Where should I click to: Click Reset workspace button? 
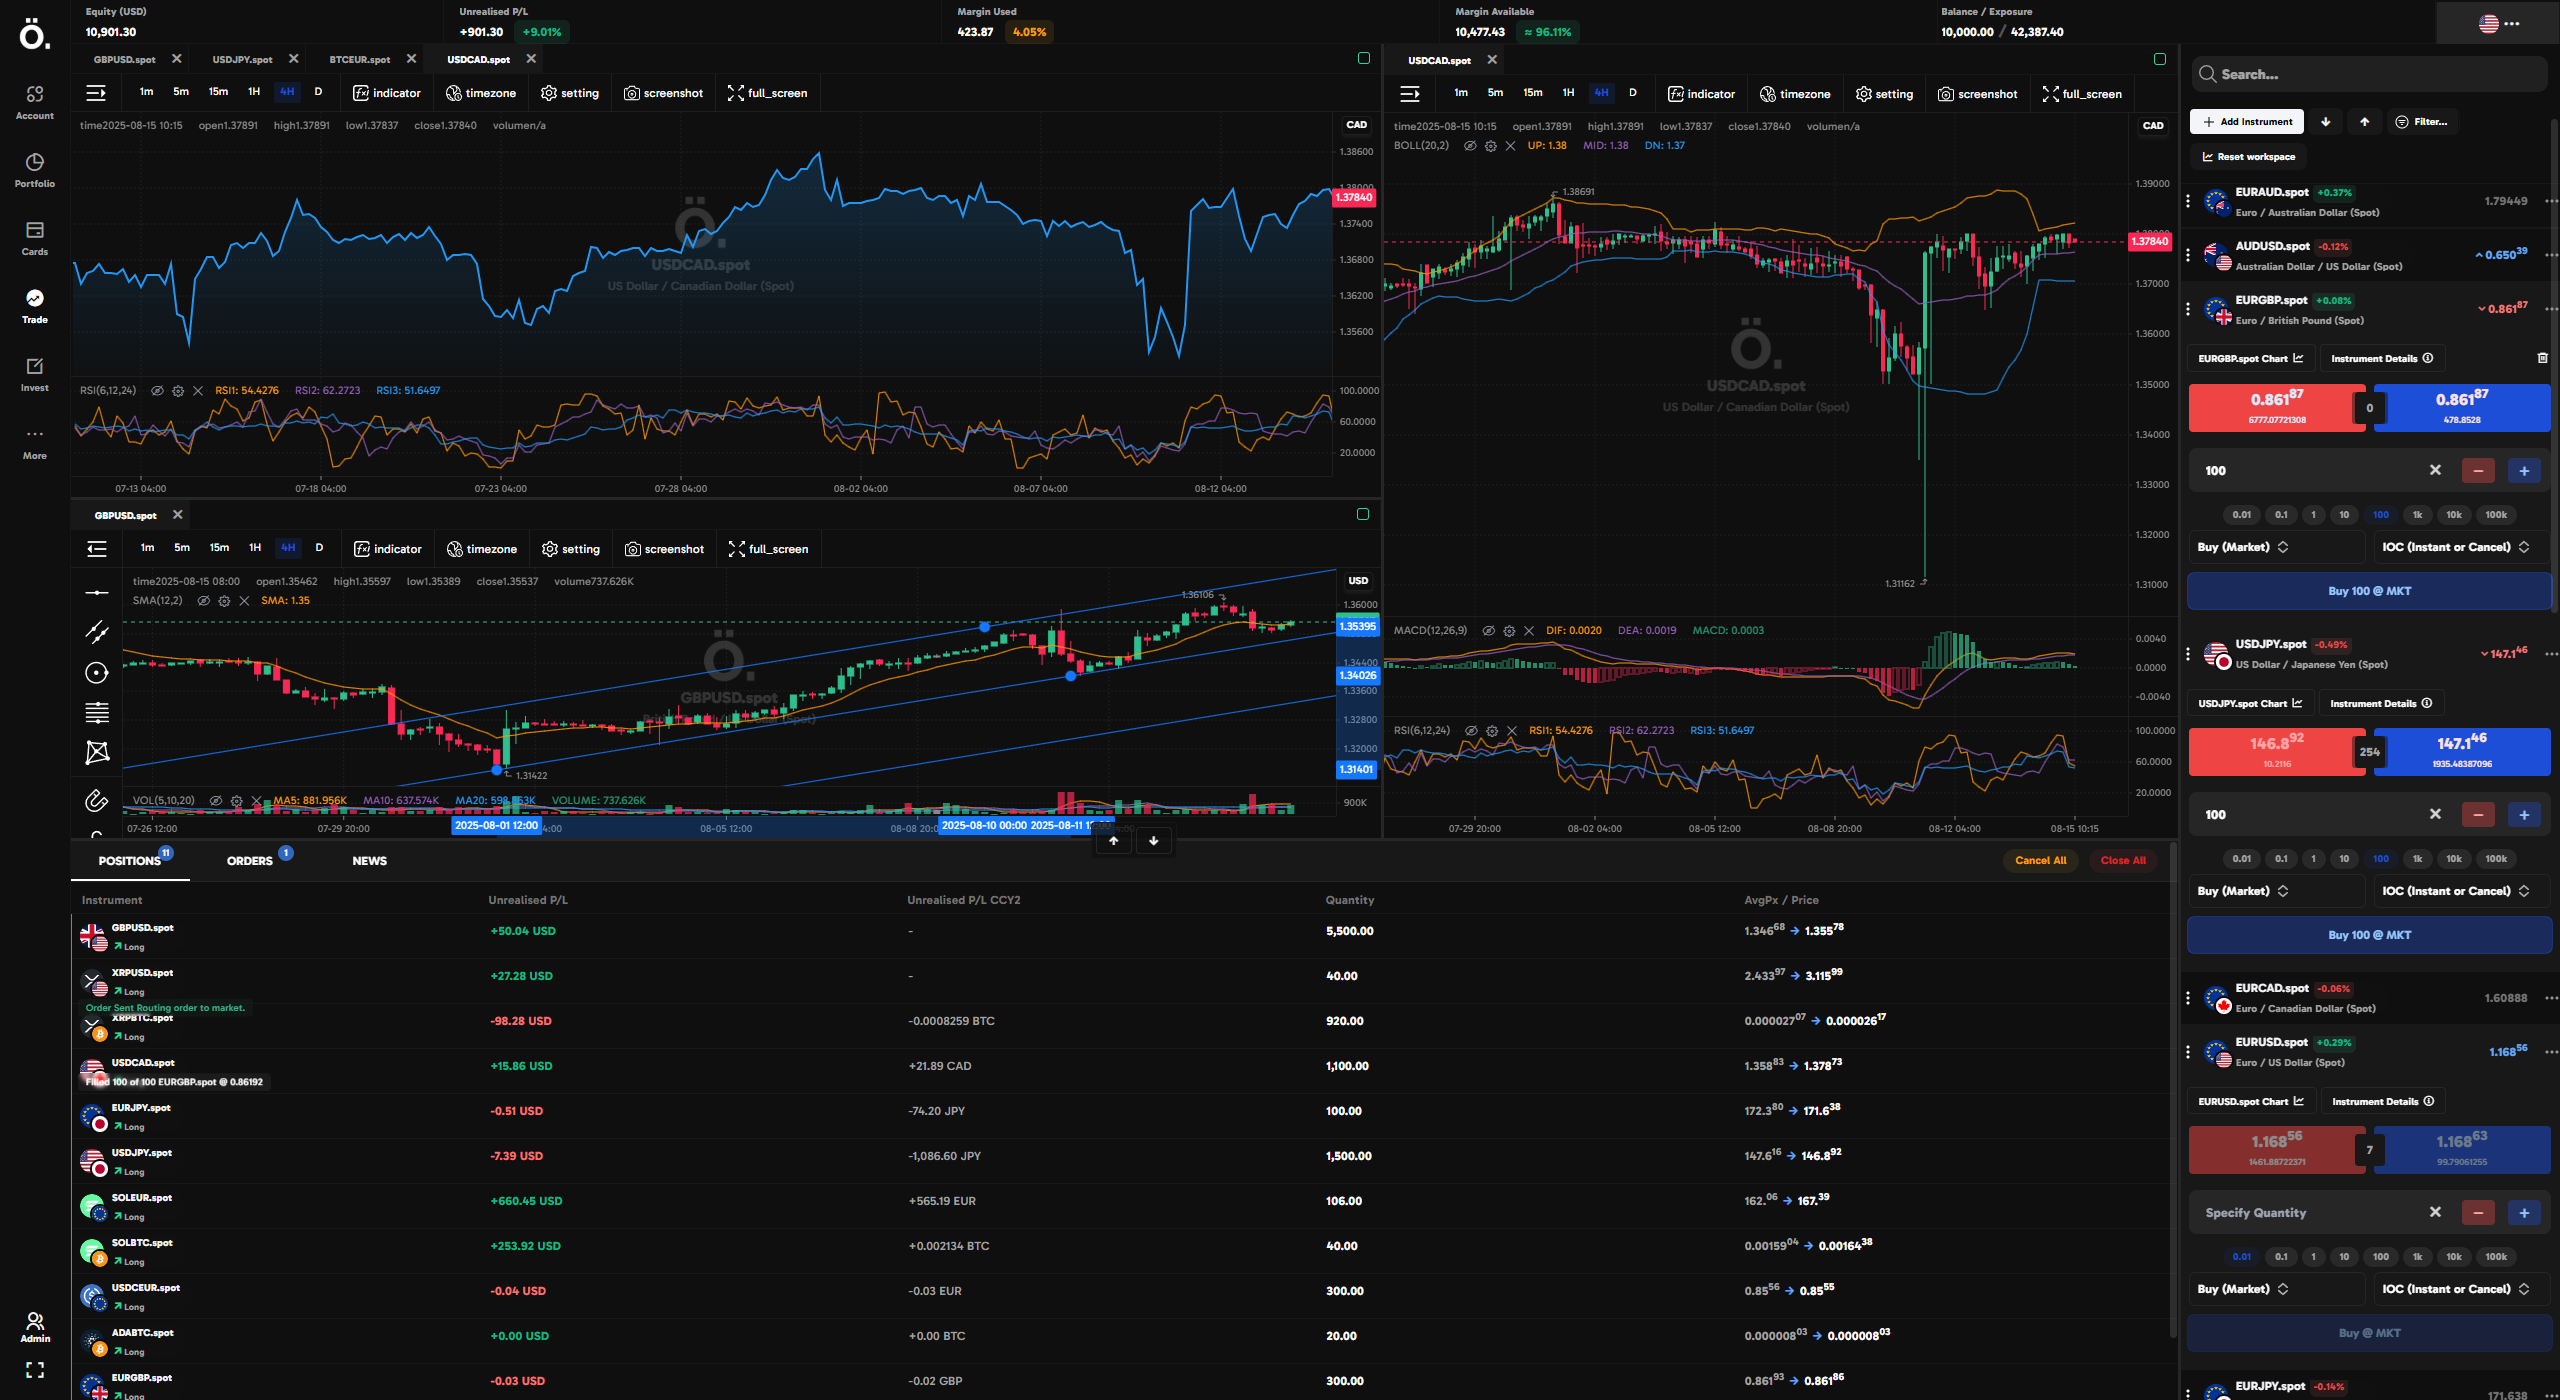pyautogui.click(x=2247, y=157)
